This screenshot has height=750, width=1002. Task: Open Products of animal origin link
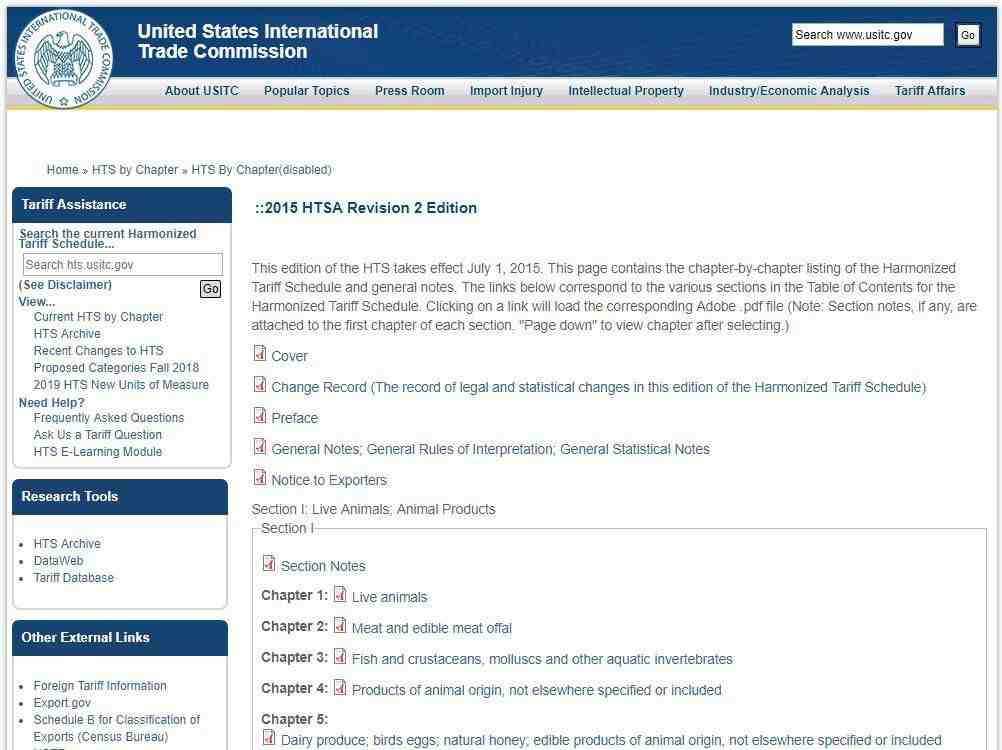[536, 691]
